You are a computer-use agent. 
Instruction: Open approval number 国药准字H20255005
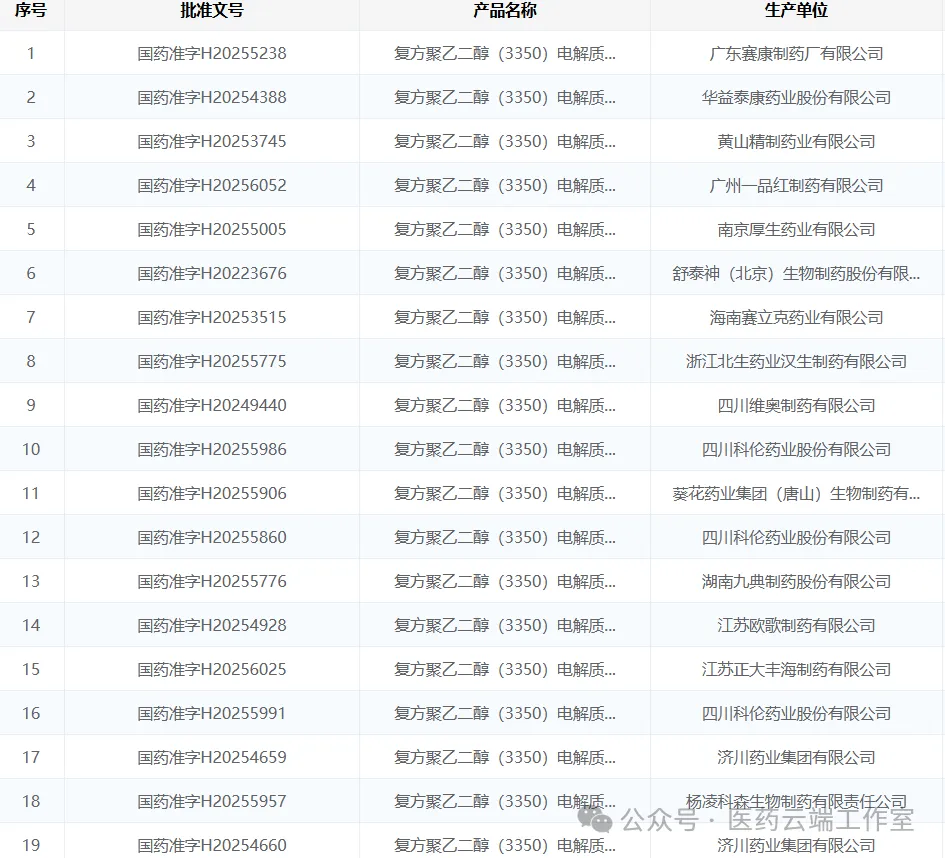coord(212,230)
